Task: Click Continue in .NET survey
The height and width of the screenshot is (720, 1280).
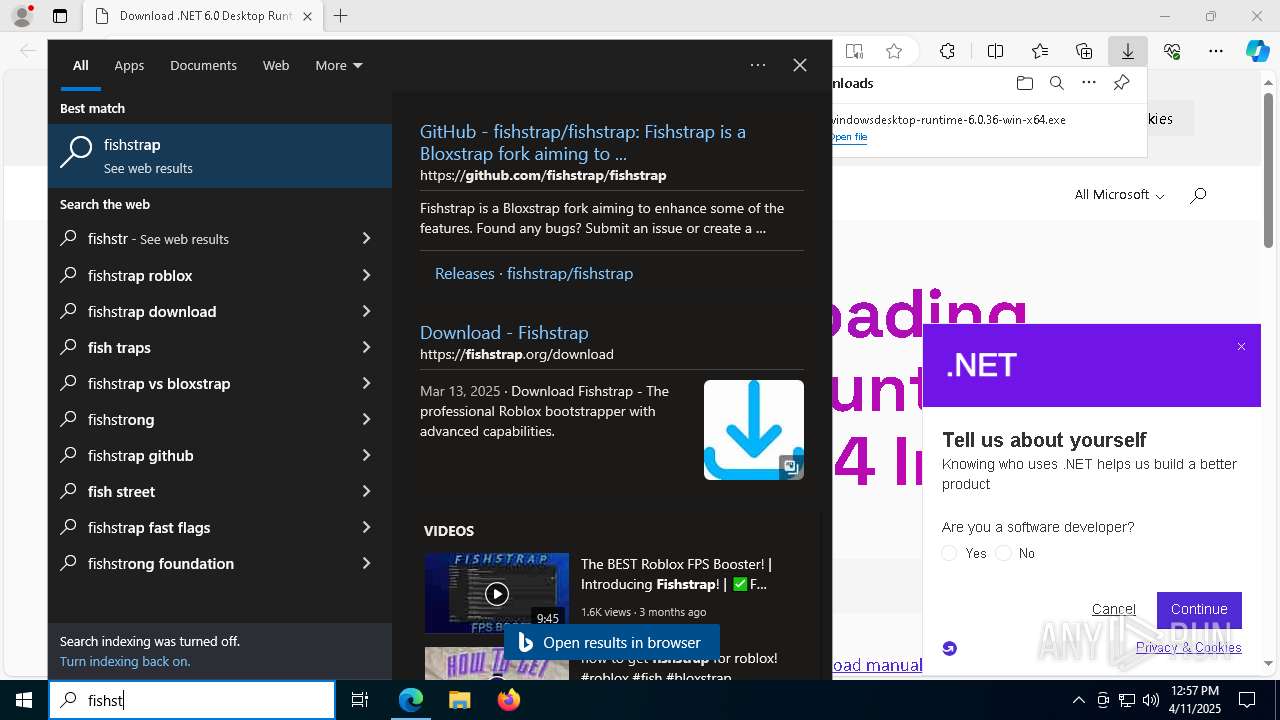Action: click(x=1199, y=609)
